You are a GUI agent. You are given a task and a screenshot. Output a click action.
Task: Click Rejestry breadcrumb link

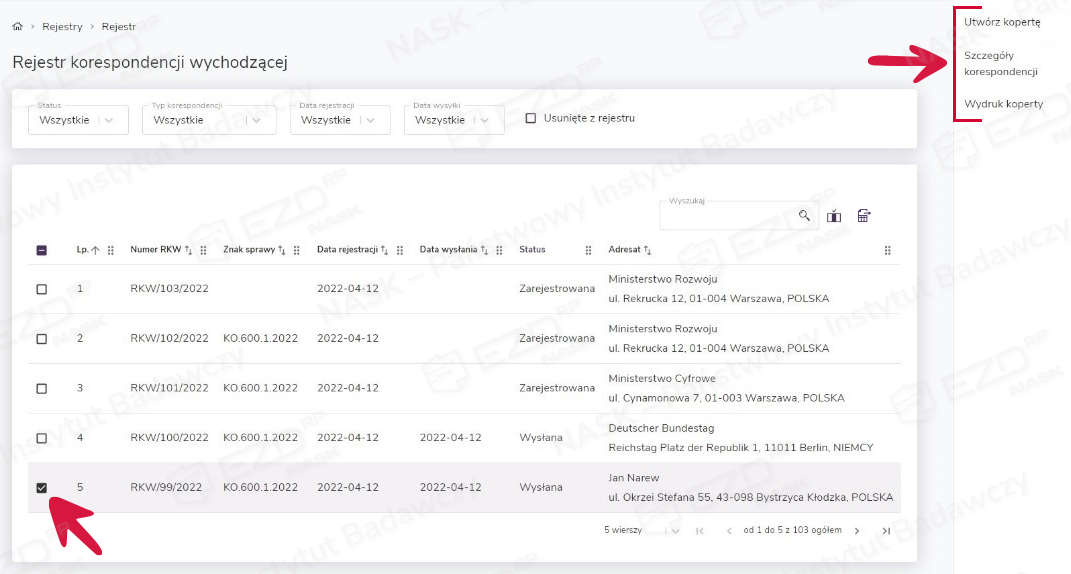tap(62, 27)
